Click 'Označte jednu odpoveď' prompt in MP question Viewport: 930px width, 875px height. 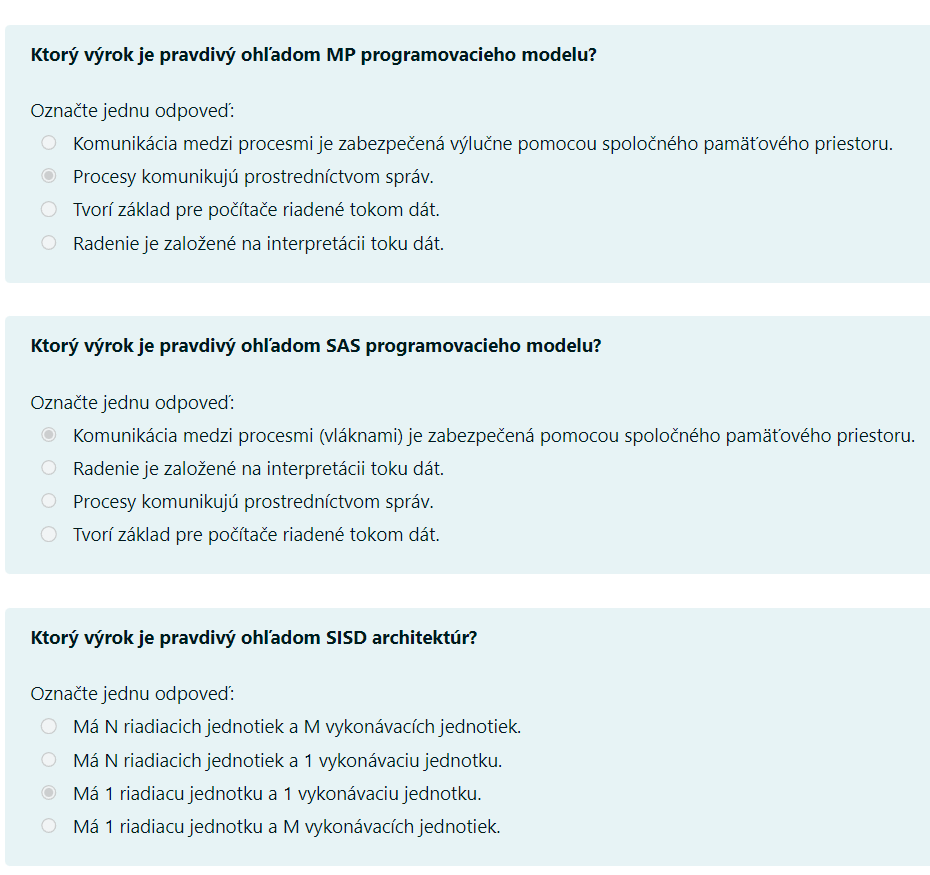pos(132,111)
